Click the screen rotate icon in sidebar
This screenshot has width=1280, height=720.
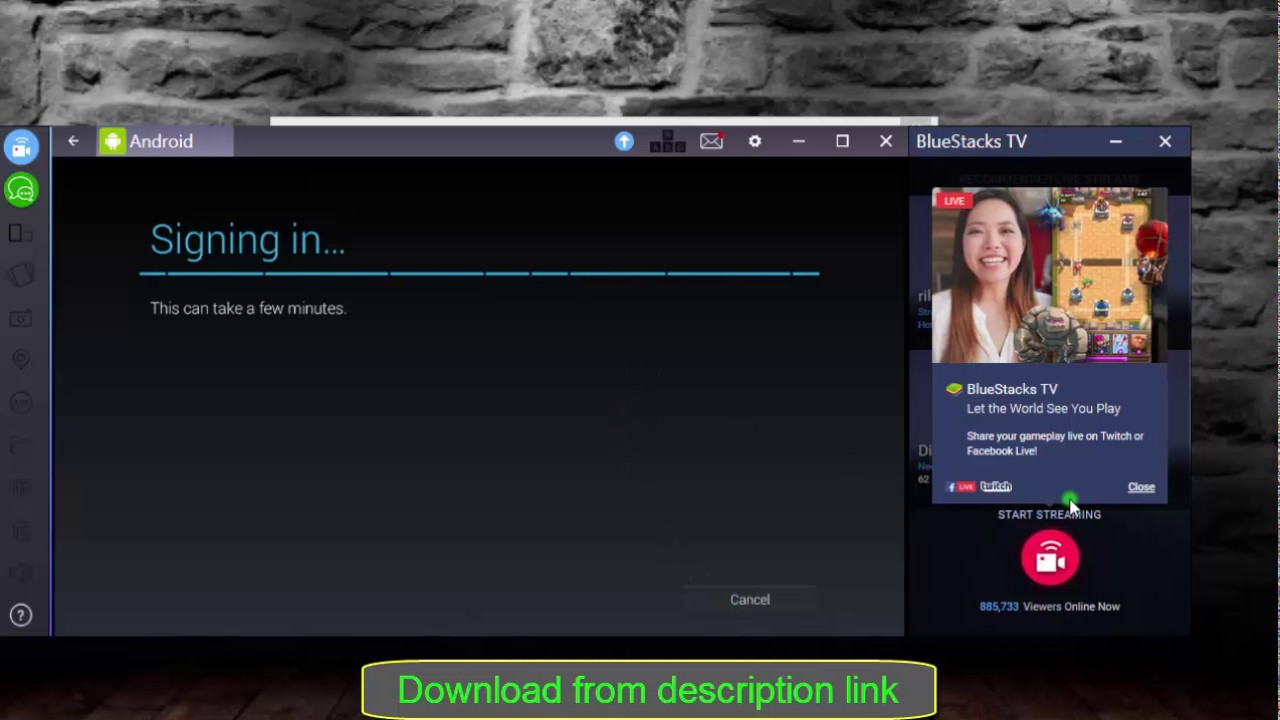tap(21, 233)
